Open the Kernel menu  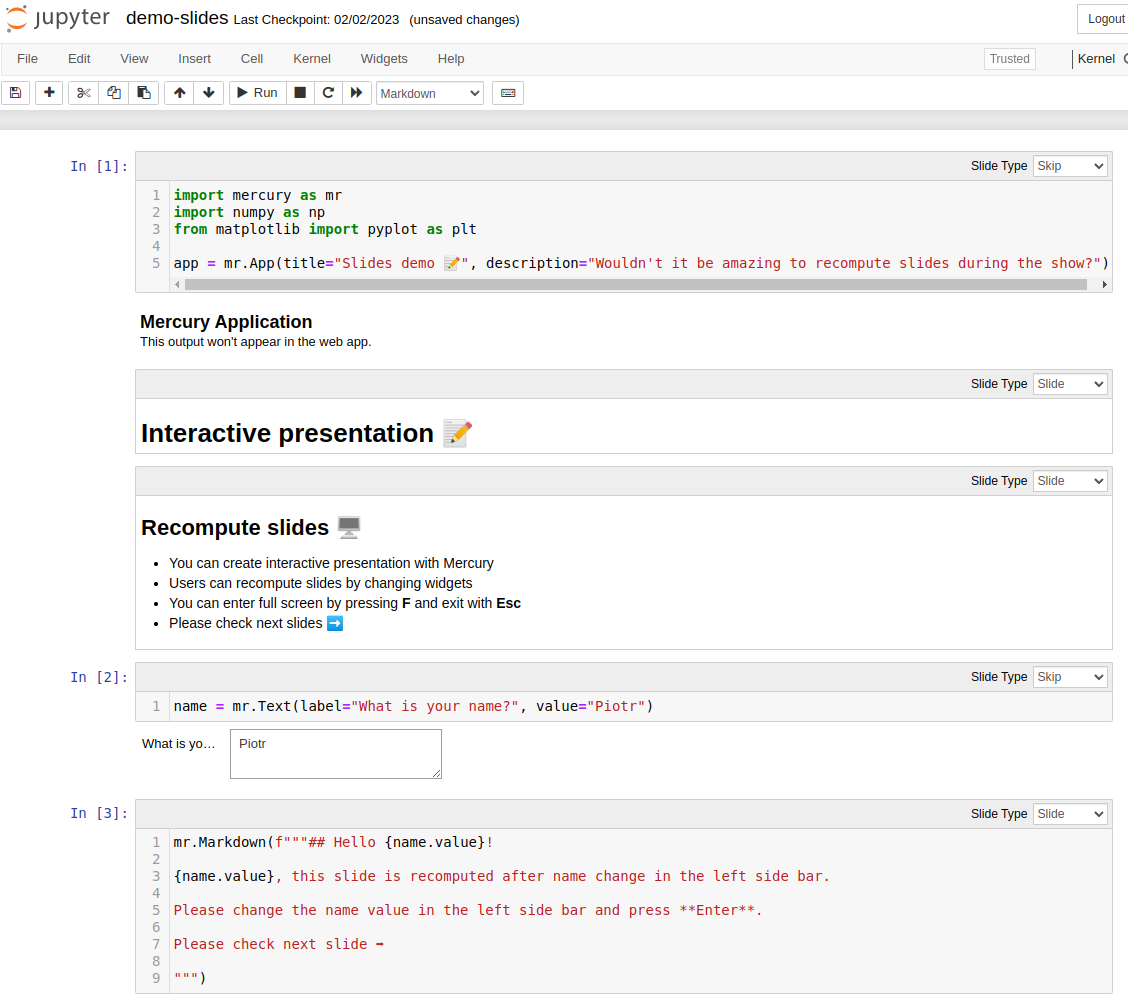[311, 58]
